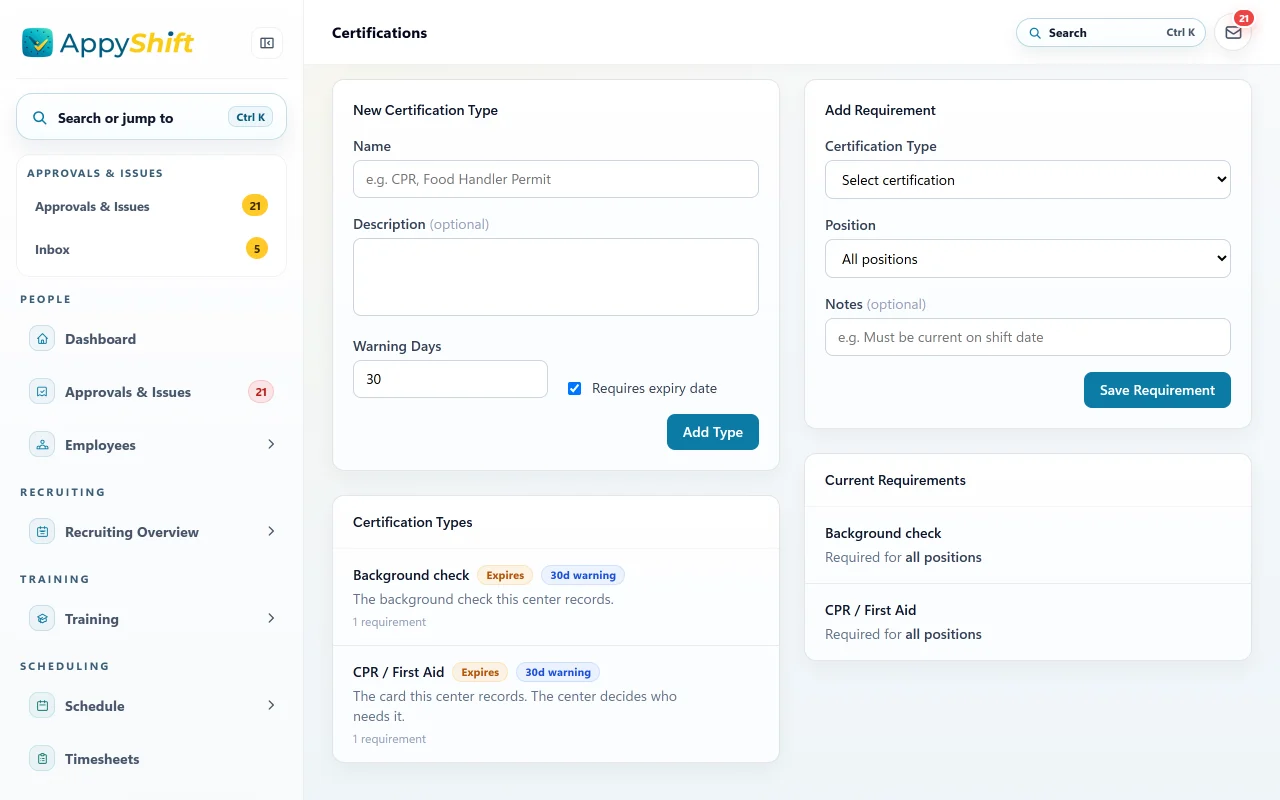Go to the Dashboard page
This screenshot has width=1280, height=800.
tap(151, 339)
